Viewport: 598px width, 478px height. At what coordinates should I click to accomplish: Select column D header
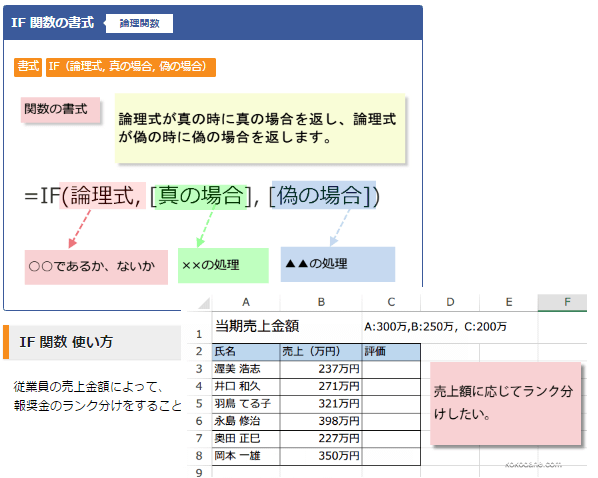(x=450, y=303)
